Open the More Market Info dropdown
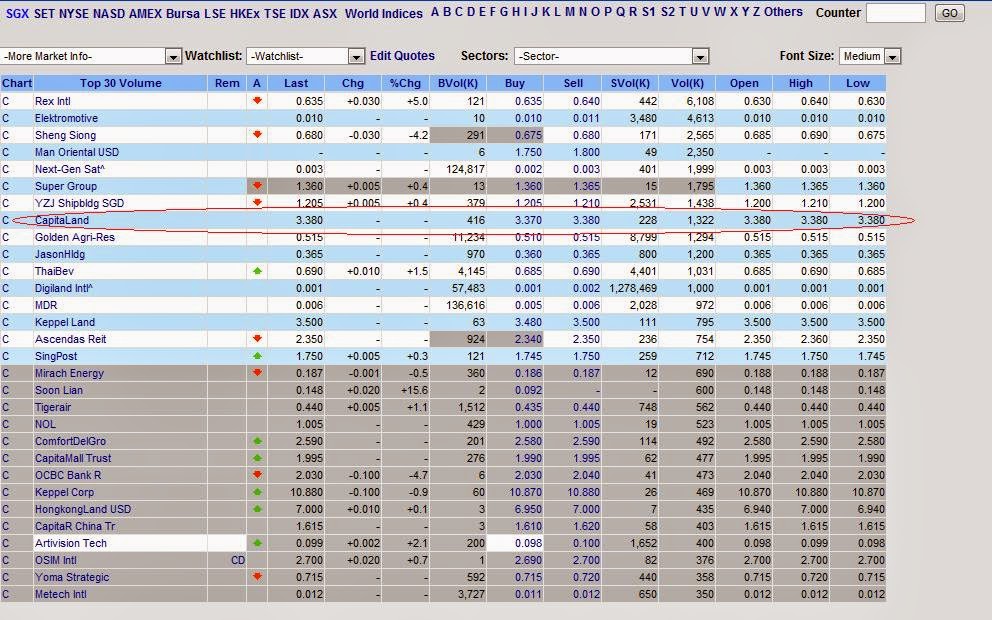Screen dimensions: 992x620 tap(173, 56)
